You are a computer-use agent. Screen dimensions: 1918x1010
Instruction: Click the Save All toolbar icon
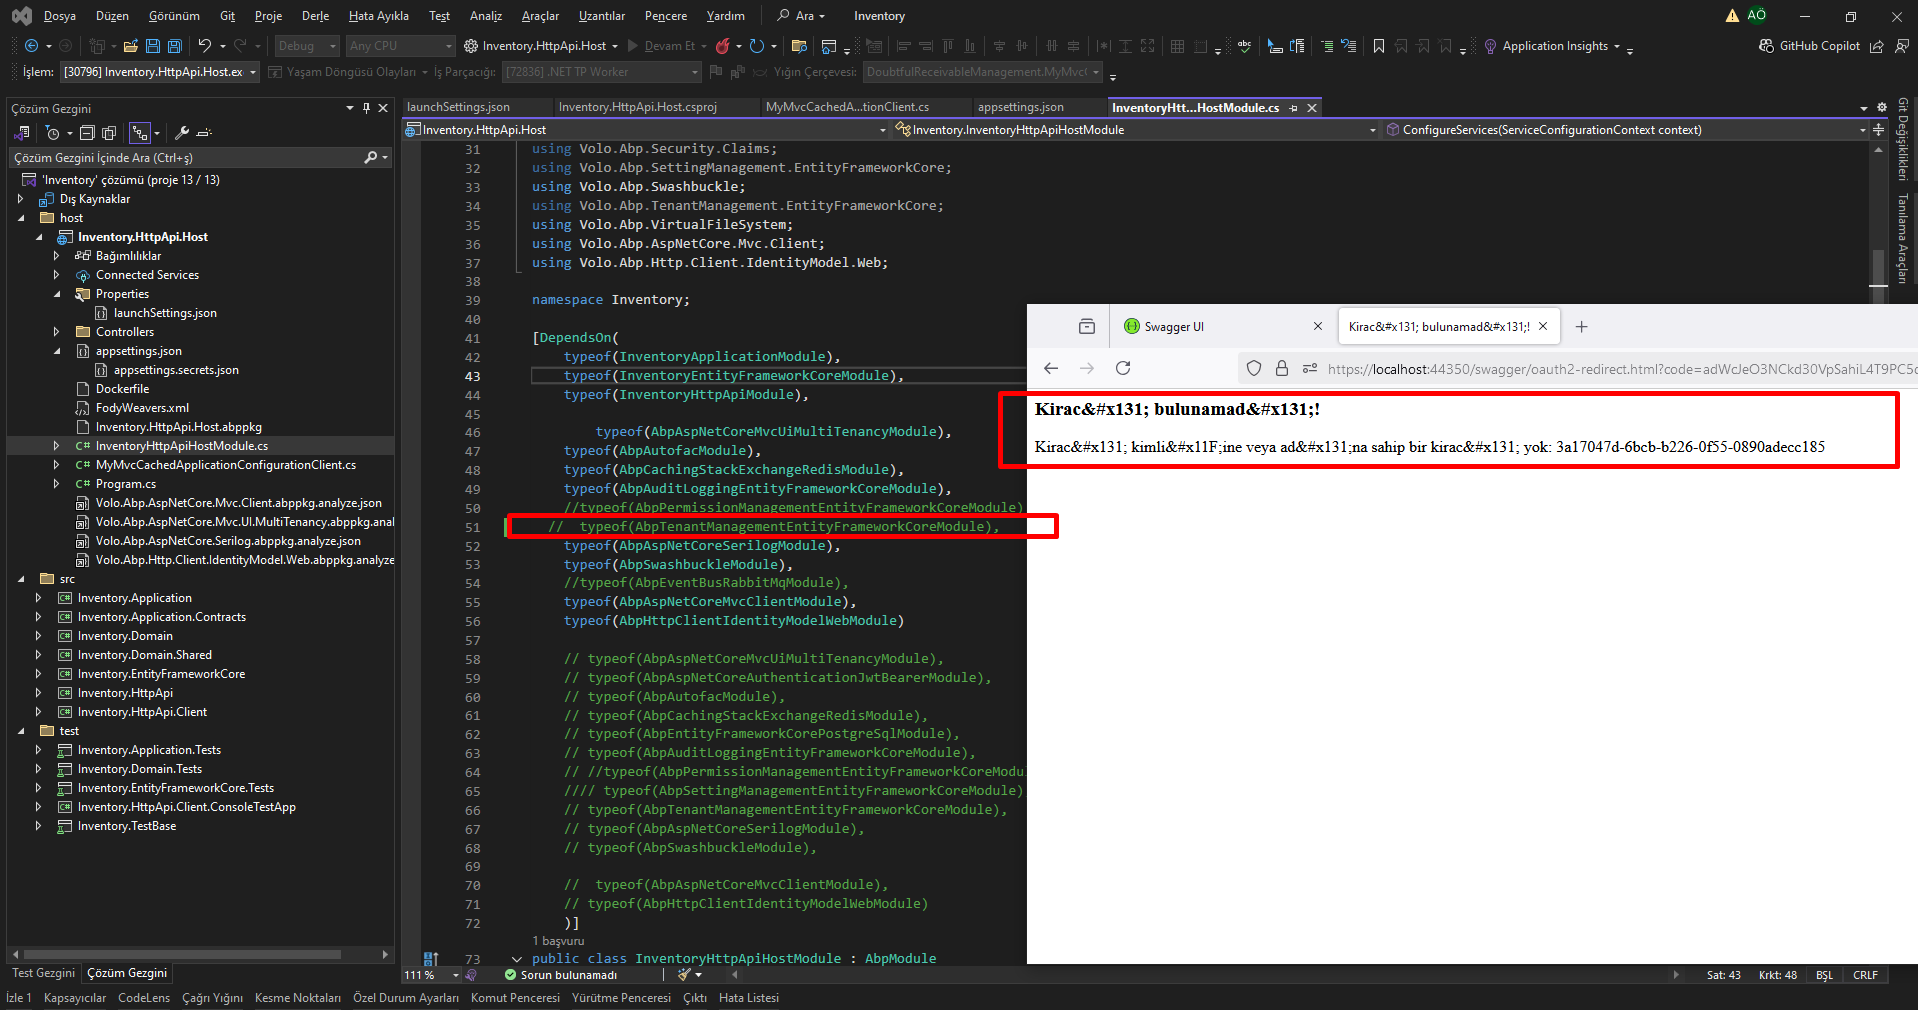point(175,46)
